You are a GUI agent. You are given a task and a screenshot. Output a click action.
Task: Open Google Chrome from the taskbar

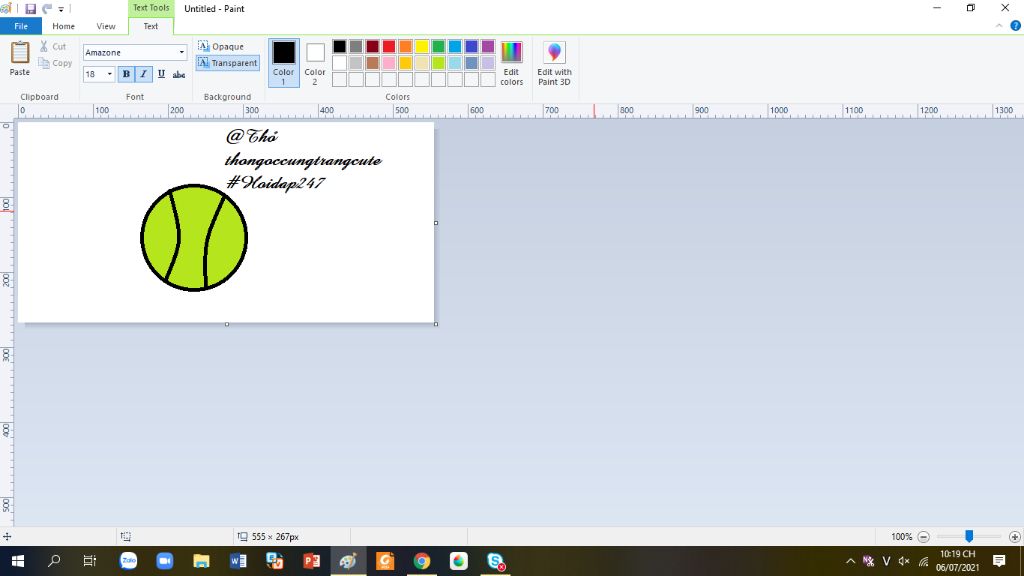coord(422,561)
